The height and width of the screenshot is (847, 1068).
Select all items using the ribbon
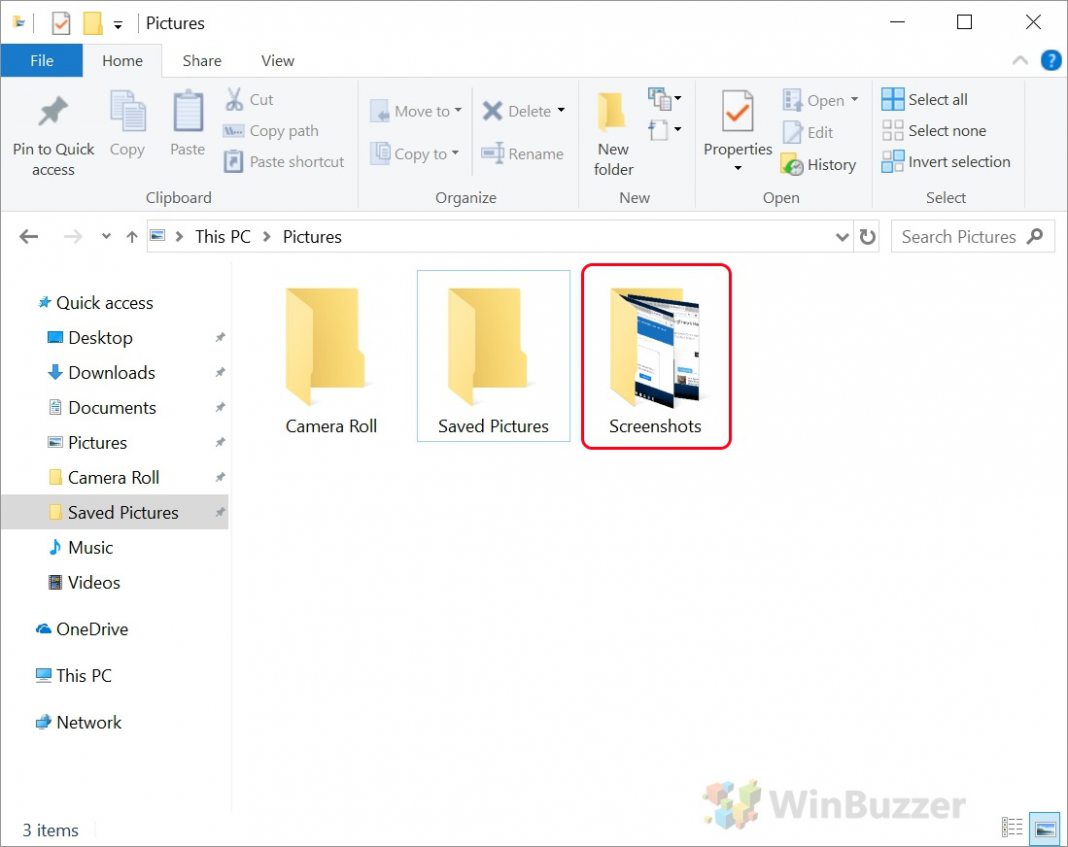924,98
